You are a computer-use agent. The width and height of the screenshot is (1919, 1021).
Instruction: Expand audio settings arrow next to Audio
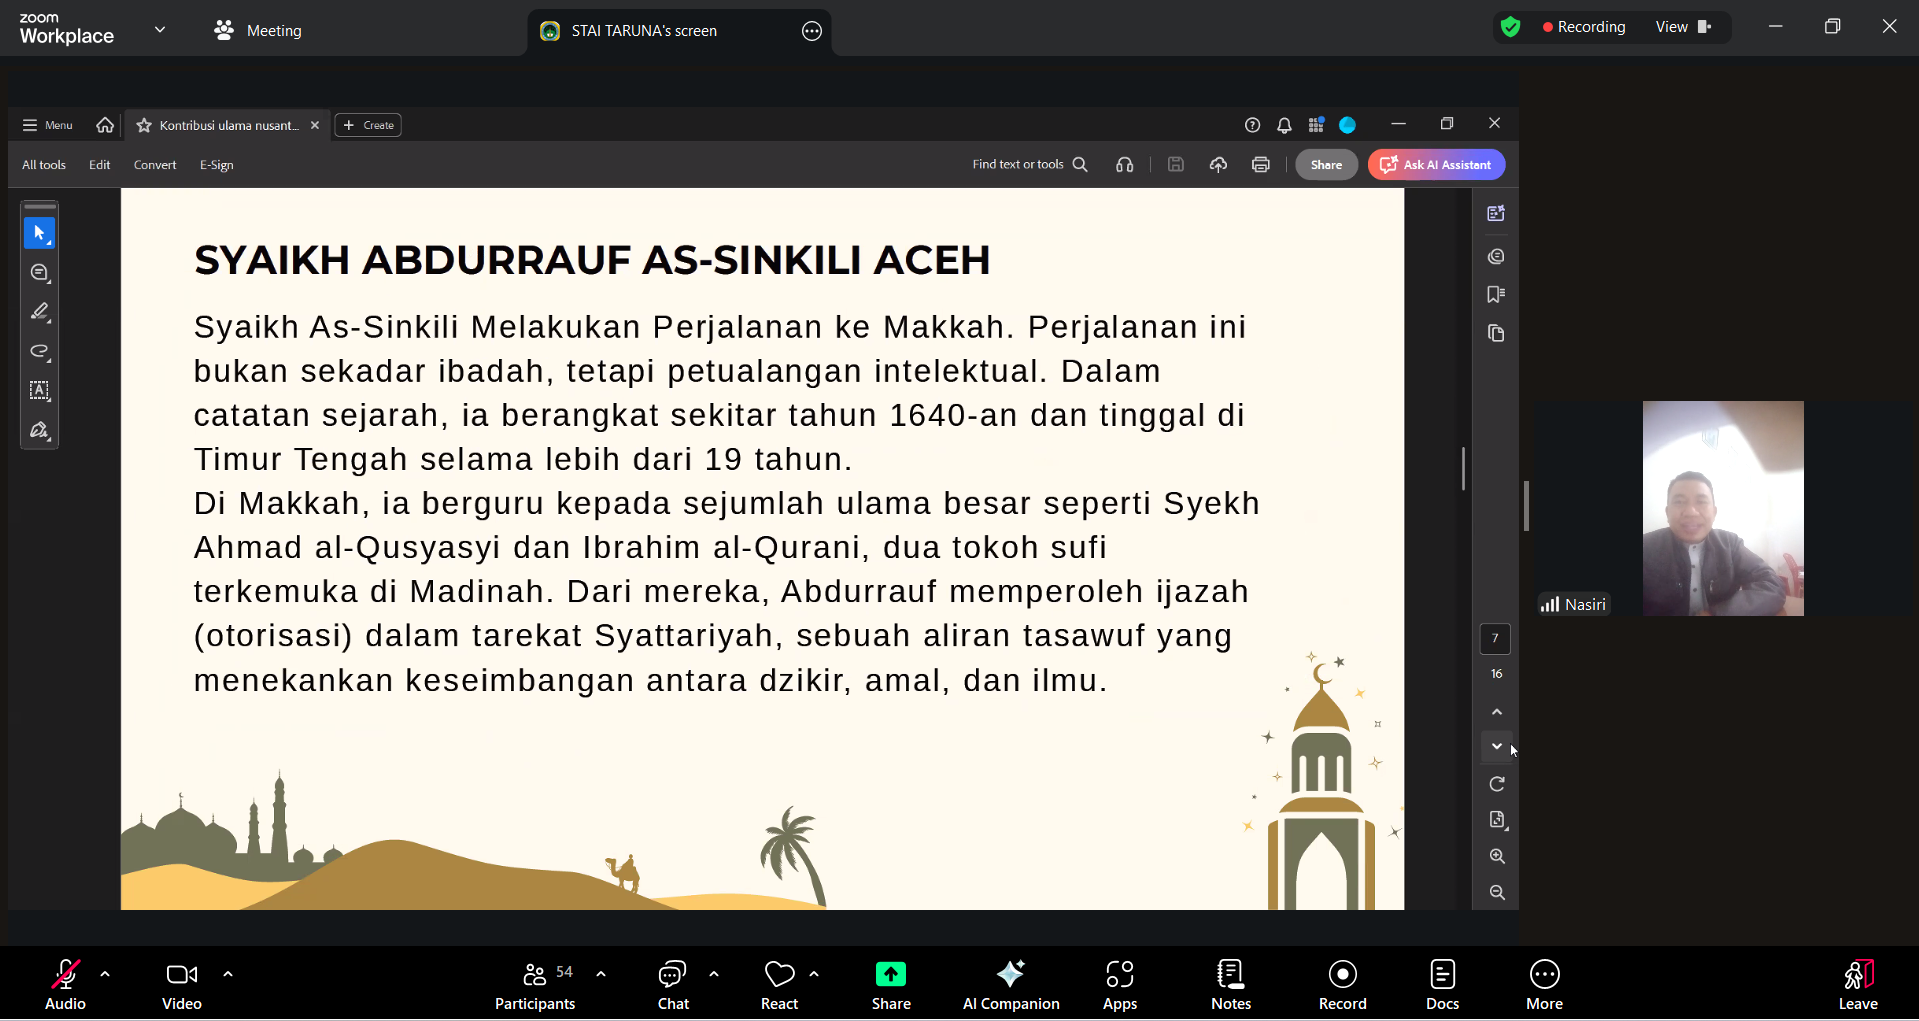click(x=105, y=974)
